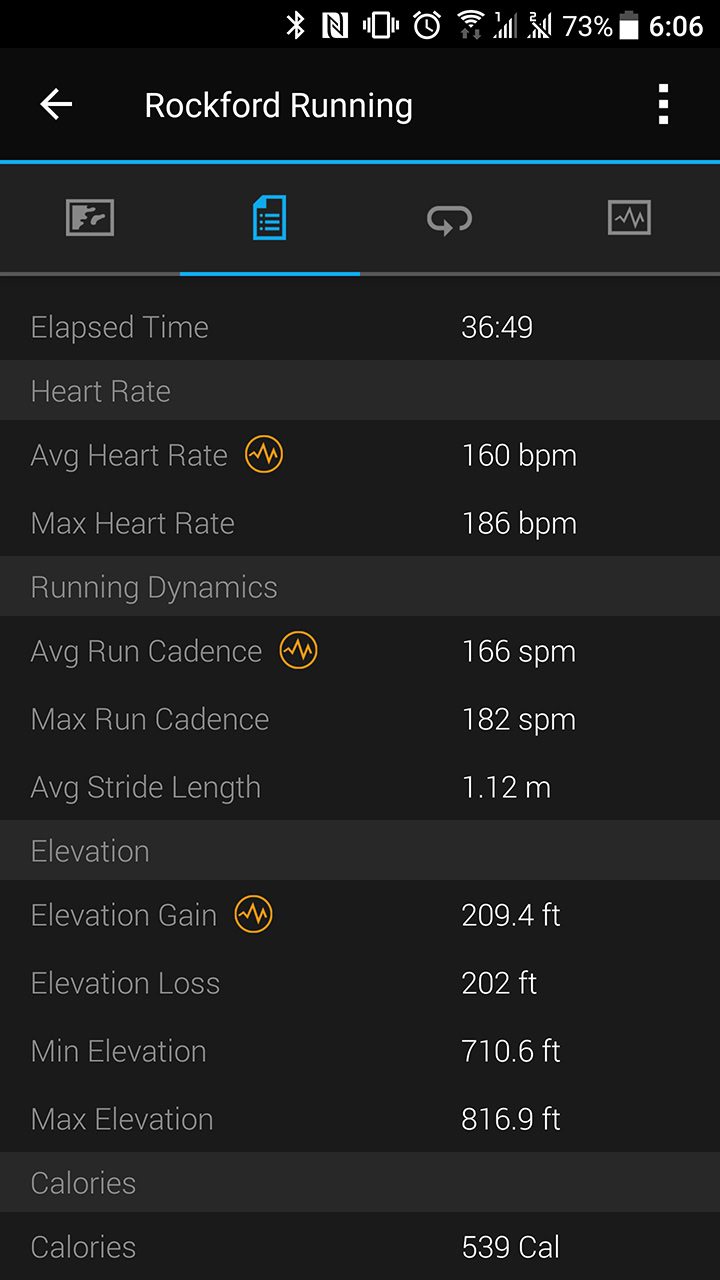Tap chart icon beside Avg Heart Rate
This screenshot has width=720, height=1280.
265,455
